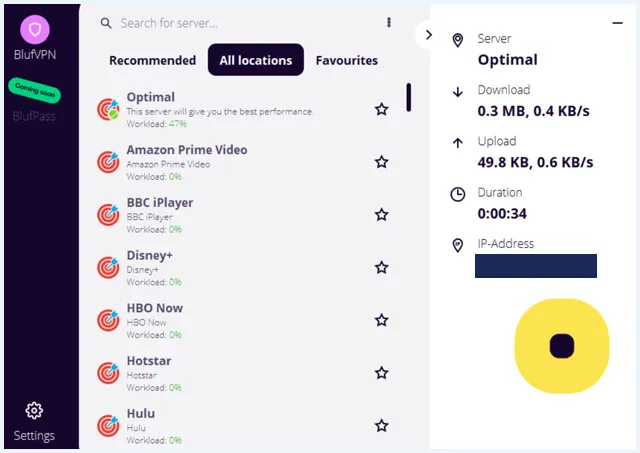Click the Hotstar target icon

(x=108, y=373)
